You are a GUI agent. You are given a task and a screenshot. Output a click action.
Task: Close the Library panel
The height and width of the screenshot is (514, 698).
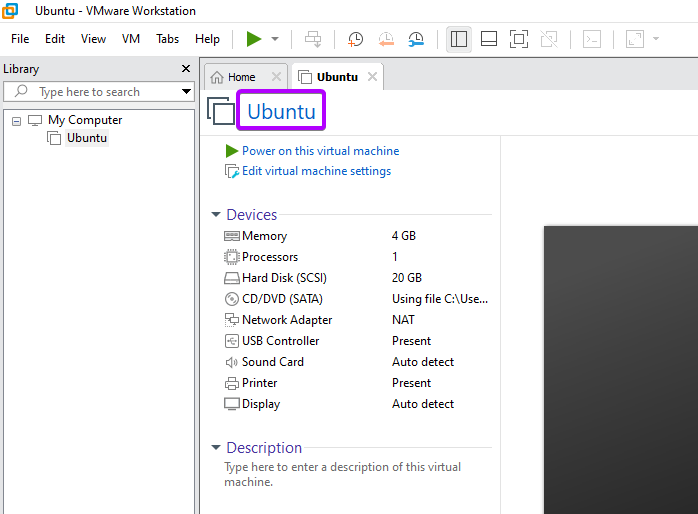[186, 69]
